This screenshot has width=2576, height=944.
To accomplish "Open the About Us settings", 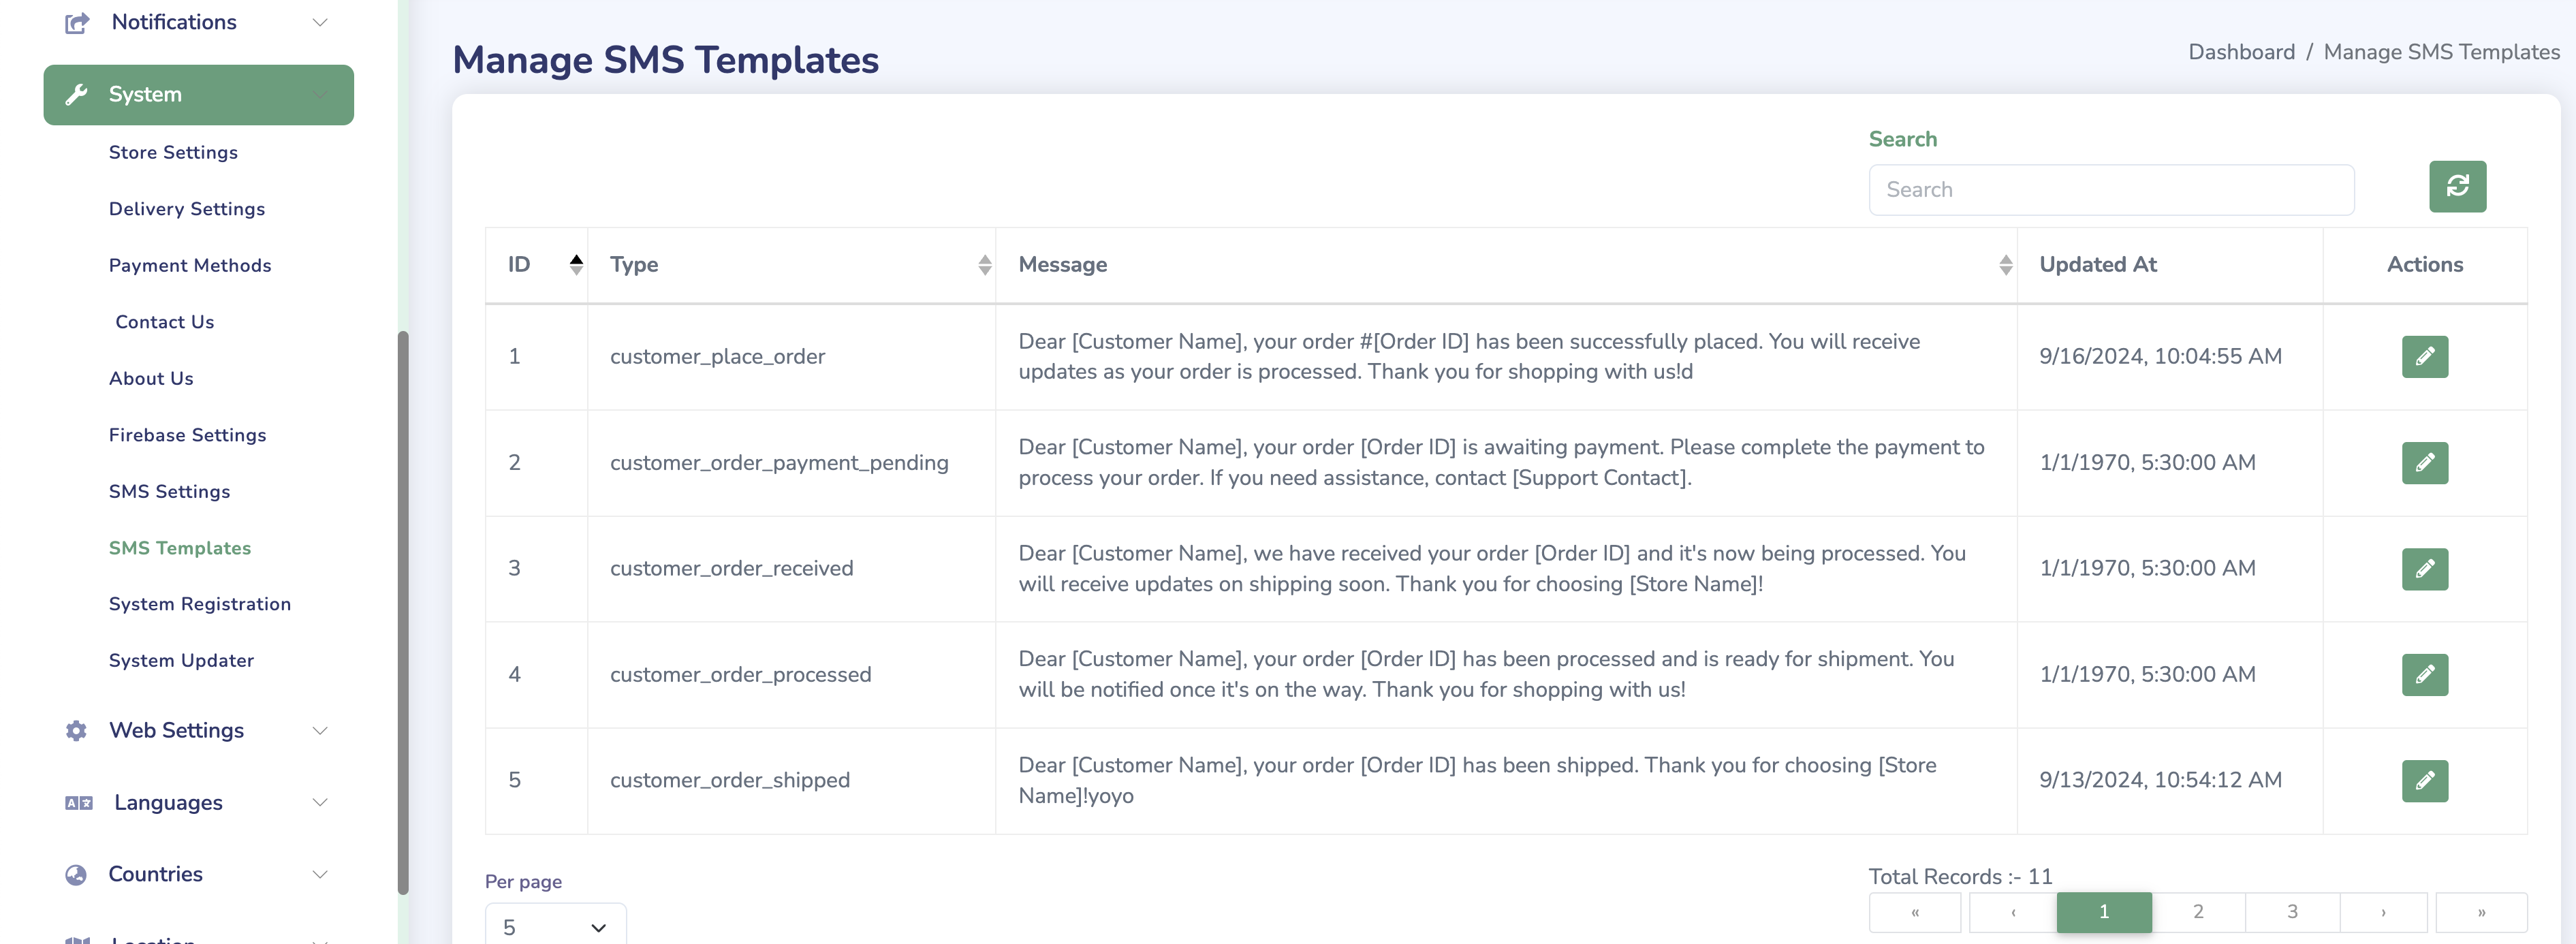I will click(x=151, y=378).
